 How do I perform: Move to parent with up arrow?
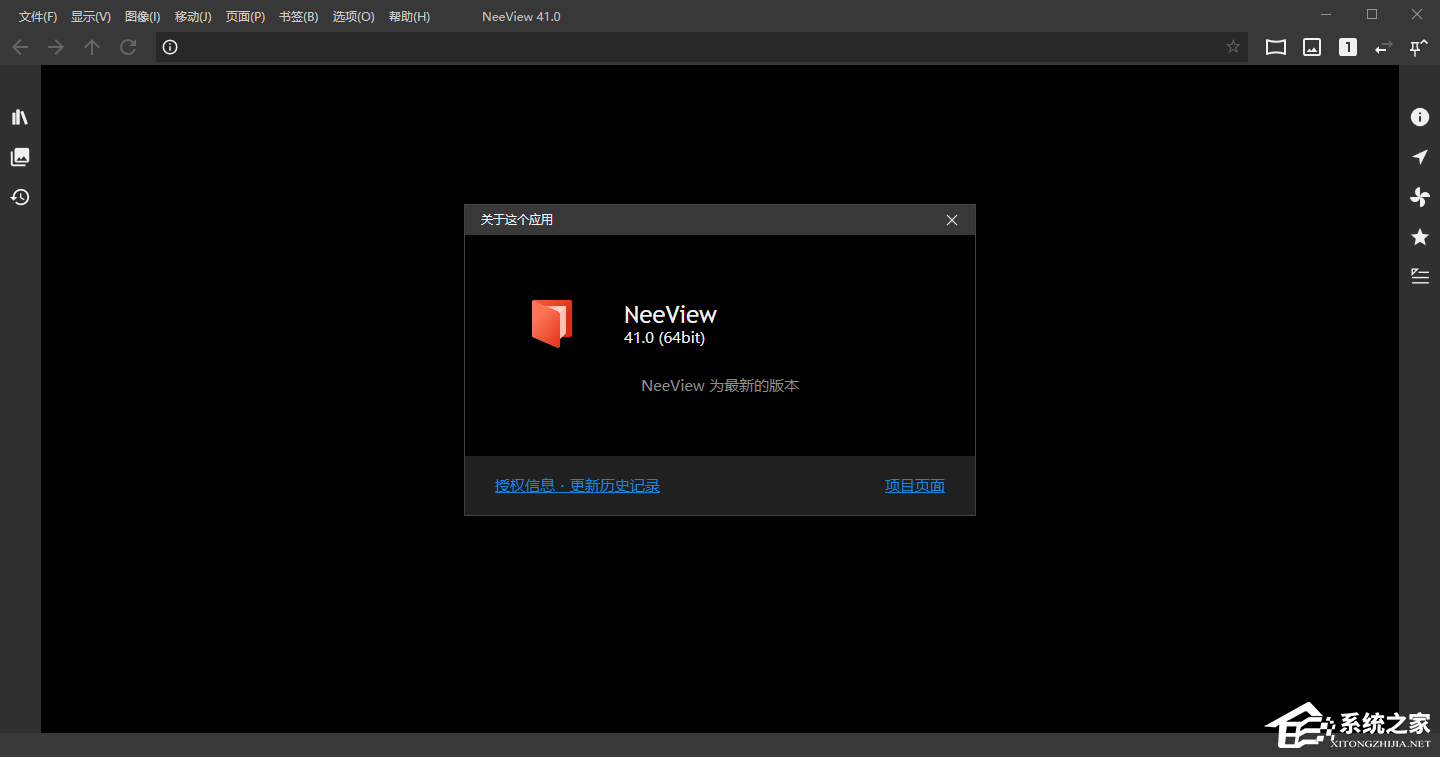(x=92, y=47)
